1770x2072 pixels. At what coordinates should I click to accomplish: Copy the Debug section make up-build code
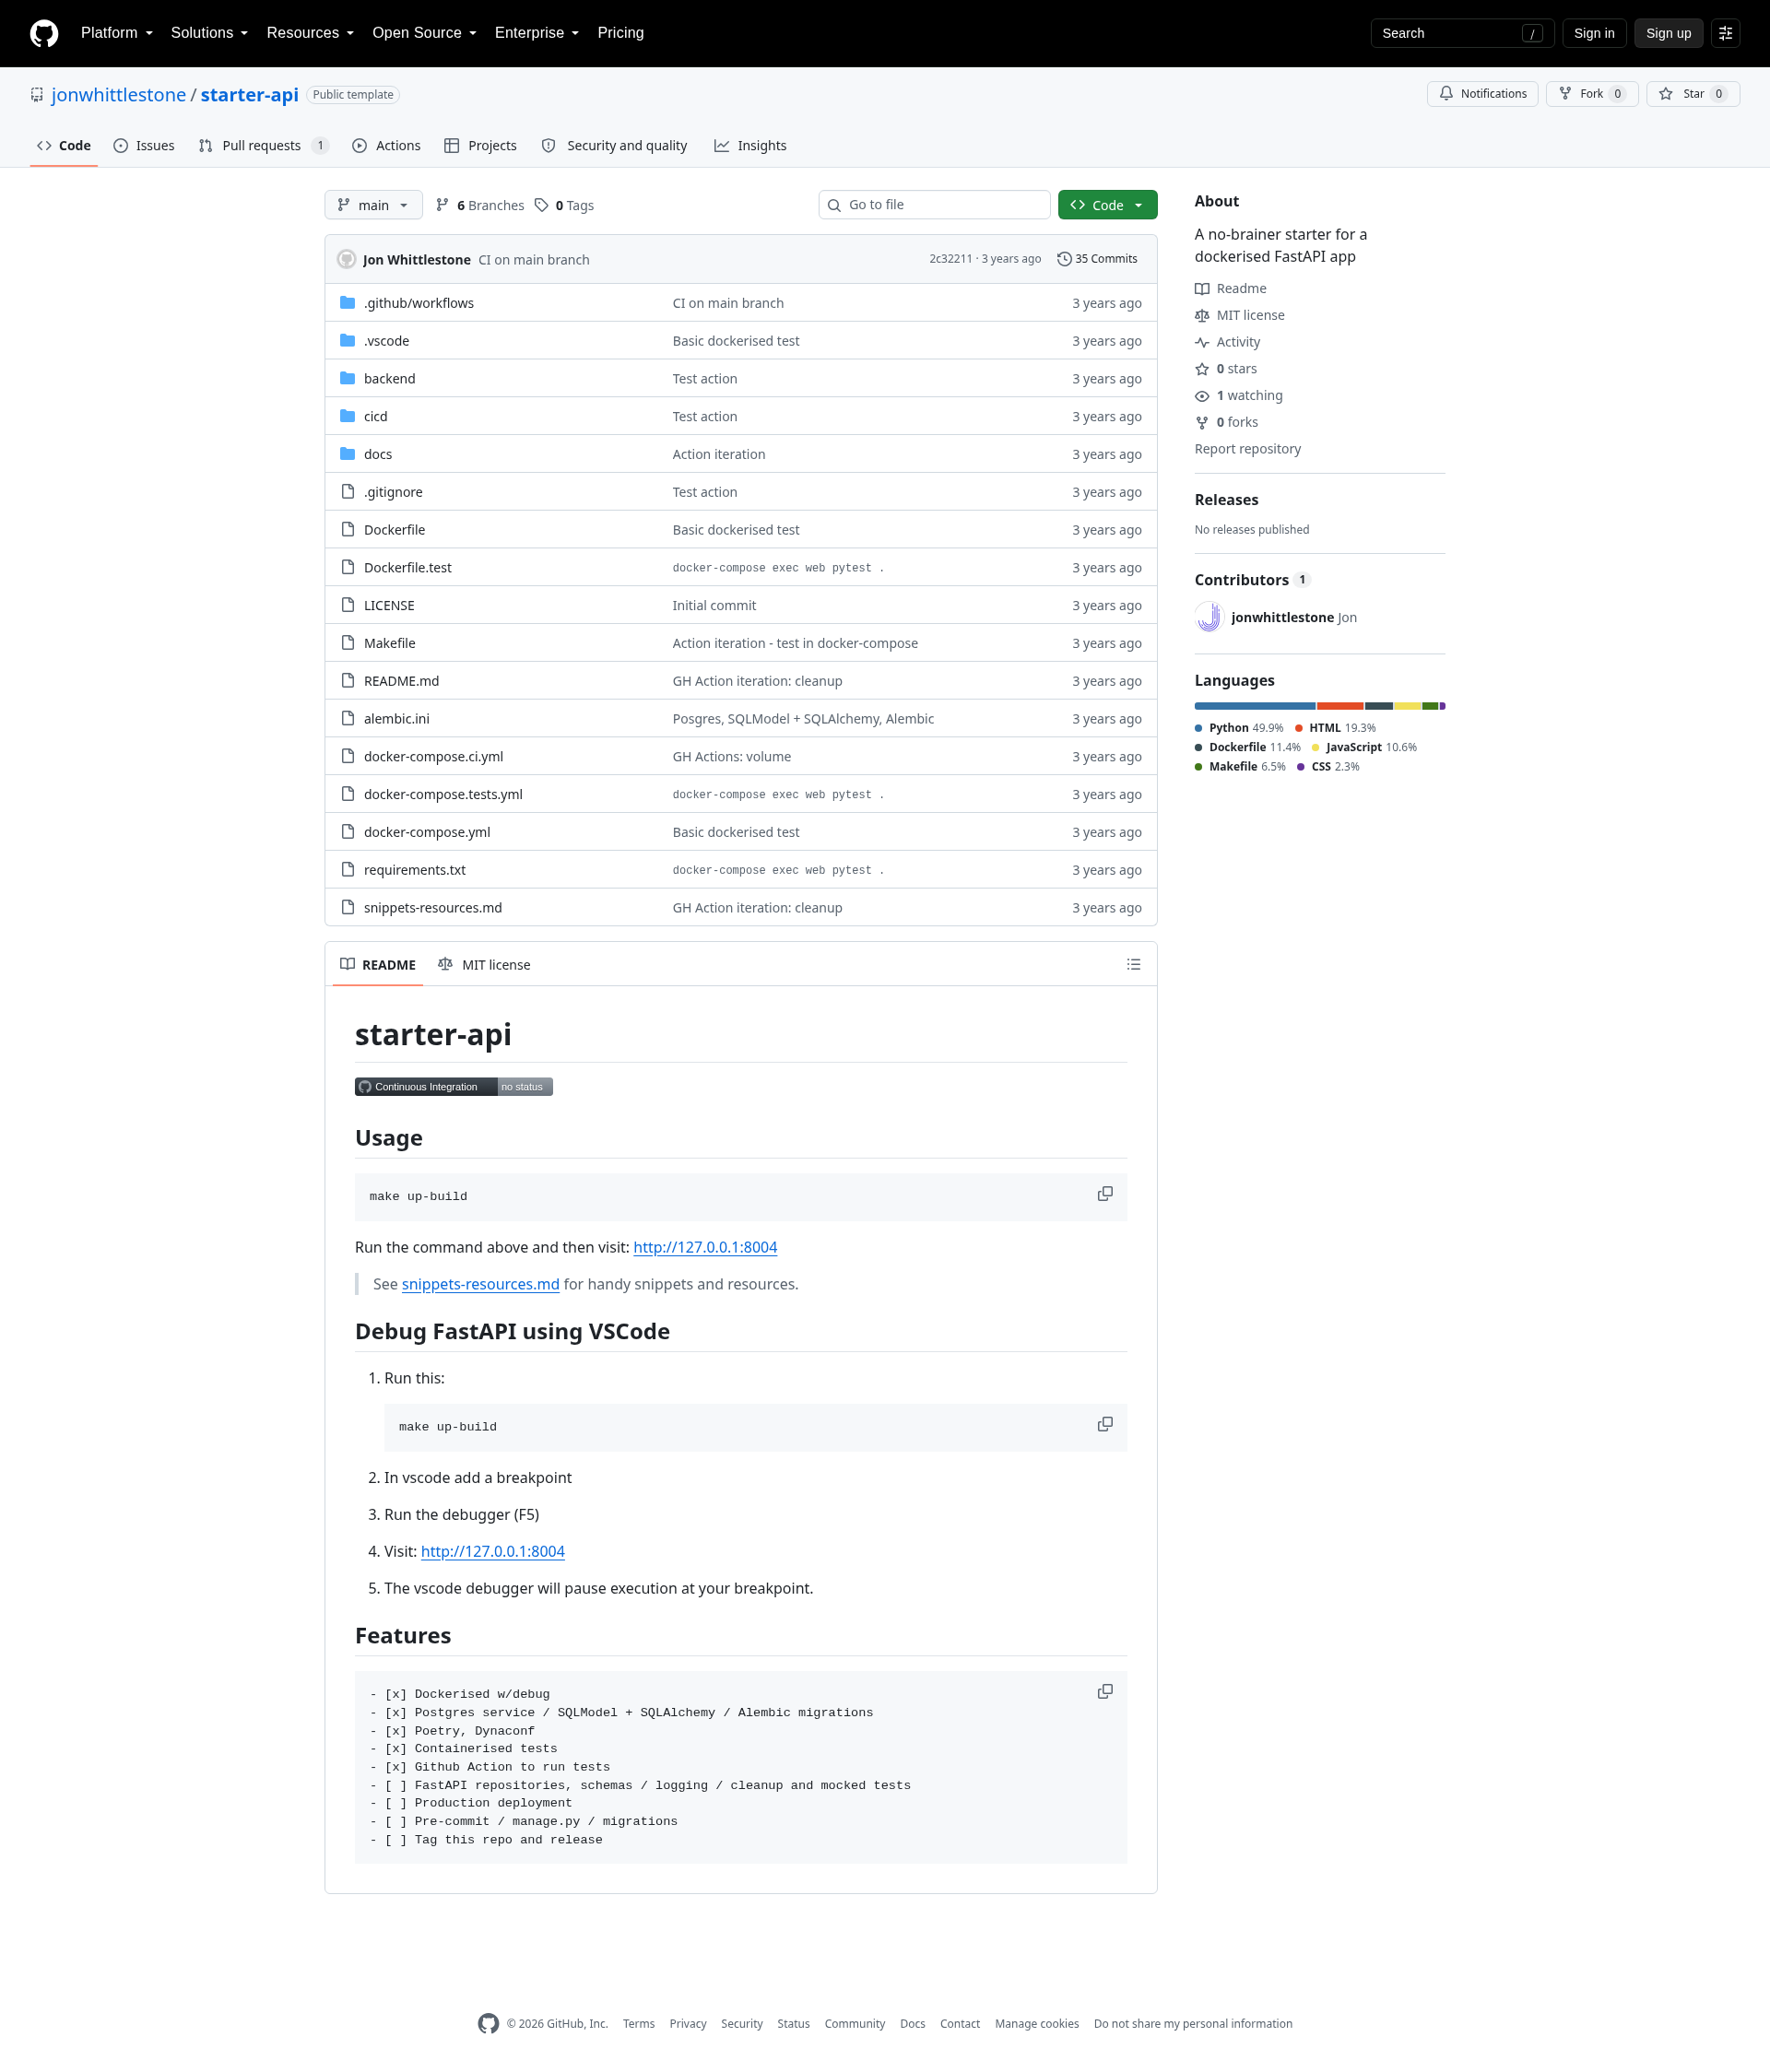1105,1424
